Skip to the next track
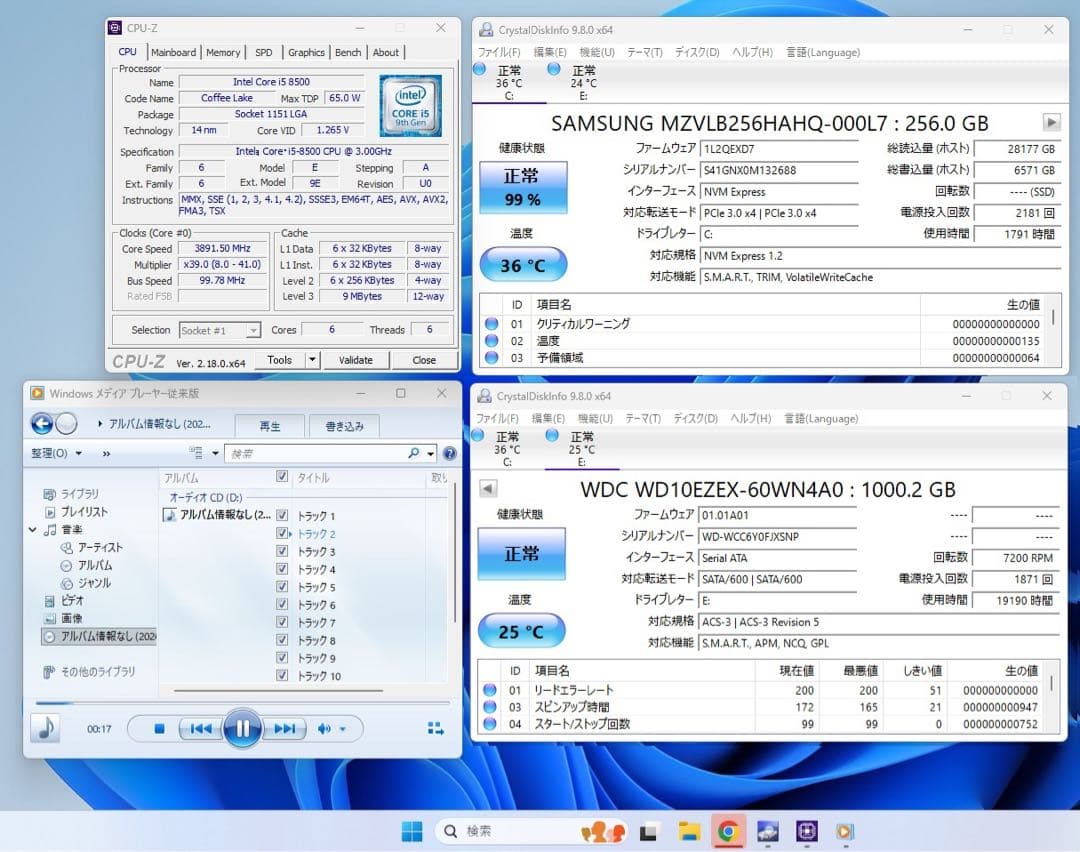Image resolution: width=1080 pixels, height=852 pixels. pyautogui.click(x=284, y=729)
